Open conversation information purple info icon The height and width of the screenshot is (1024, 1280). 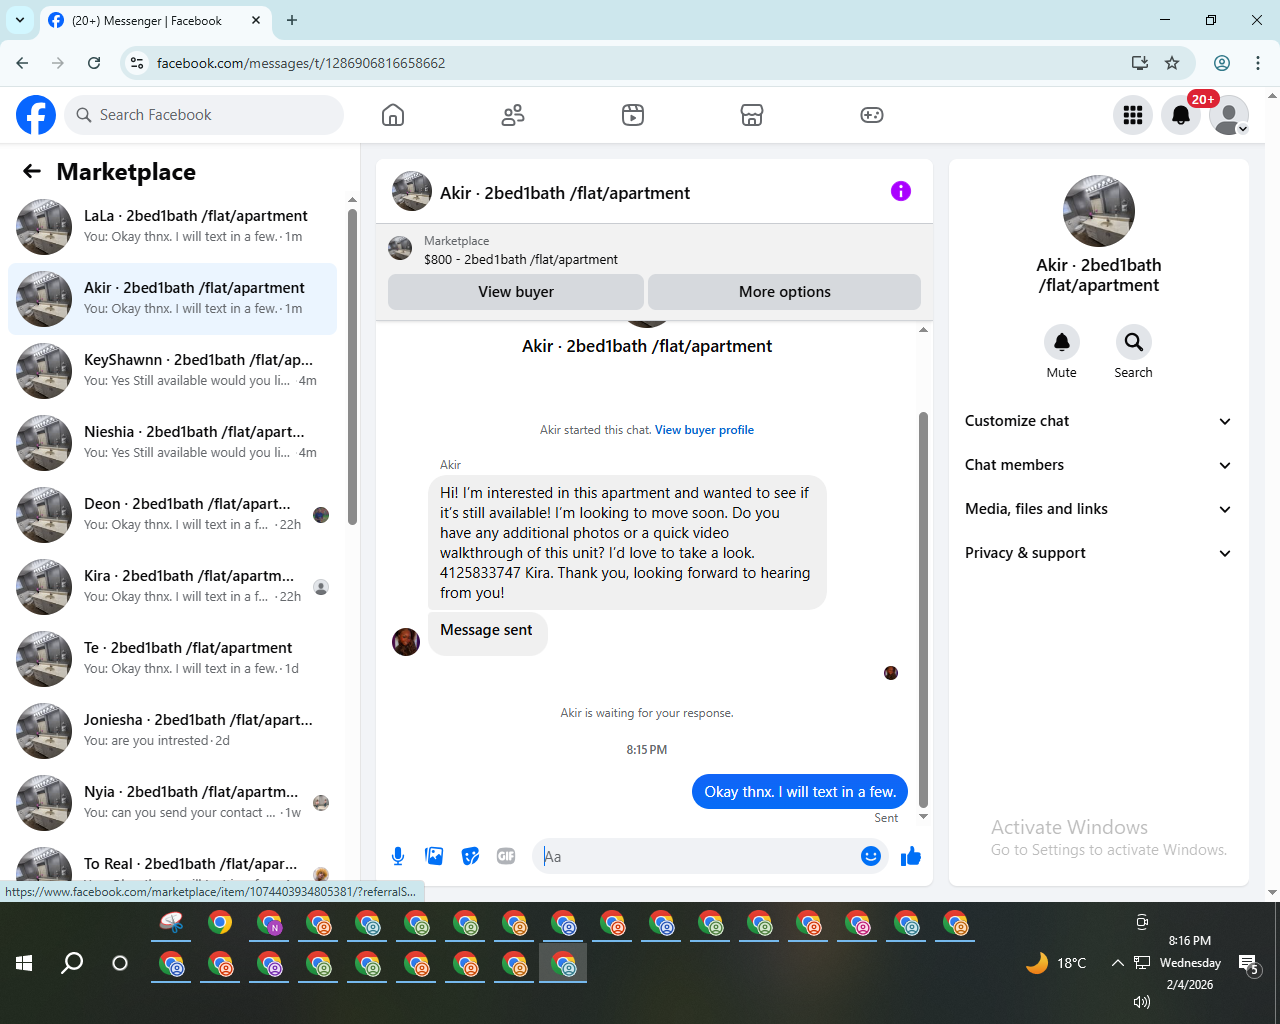pos(901,191)
